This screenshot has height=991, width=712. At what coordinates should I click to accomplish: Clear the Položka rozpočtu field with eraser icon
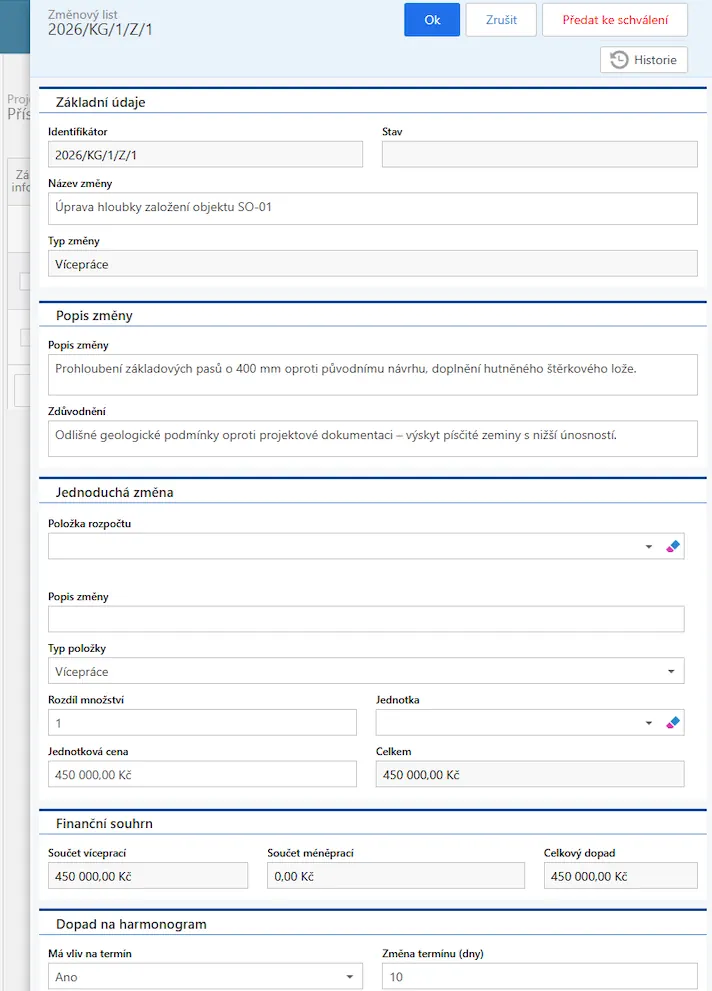tap(672, 547)
